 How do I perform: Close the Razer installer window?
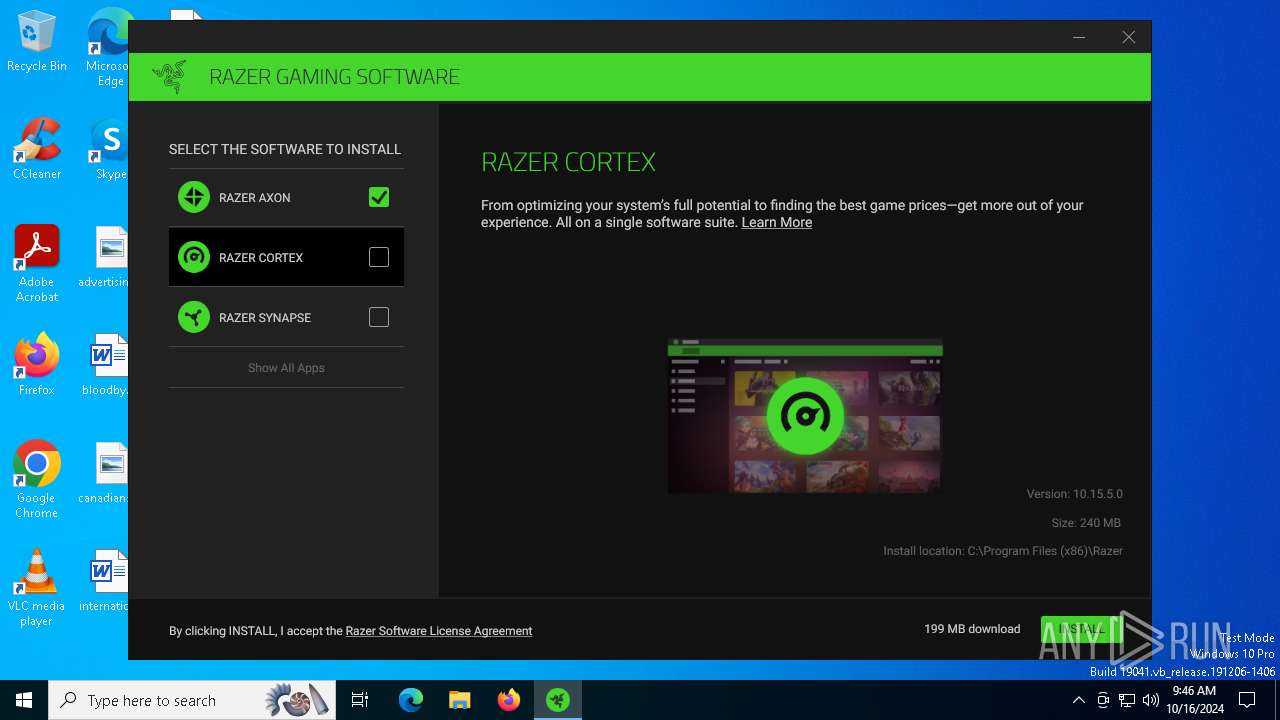pos(1128,37)
